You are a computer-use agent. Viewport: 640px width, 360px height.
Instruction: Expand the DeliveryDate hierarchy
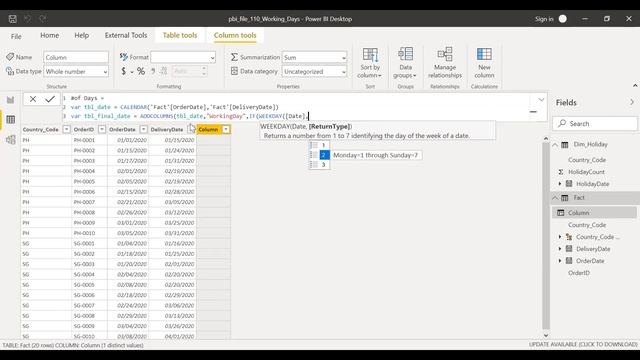coord(560,249)
